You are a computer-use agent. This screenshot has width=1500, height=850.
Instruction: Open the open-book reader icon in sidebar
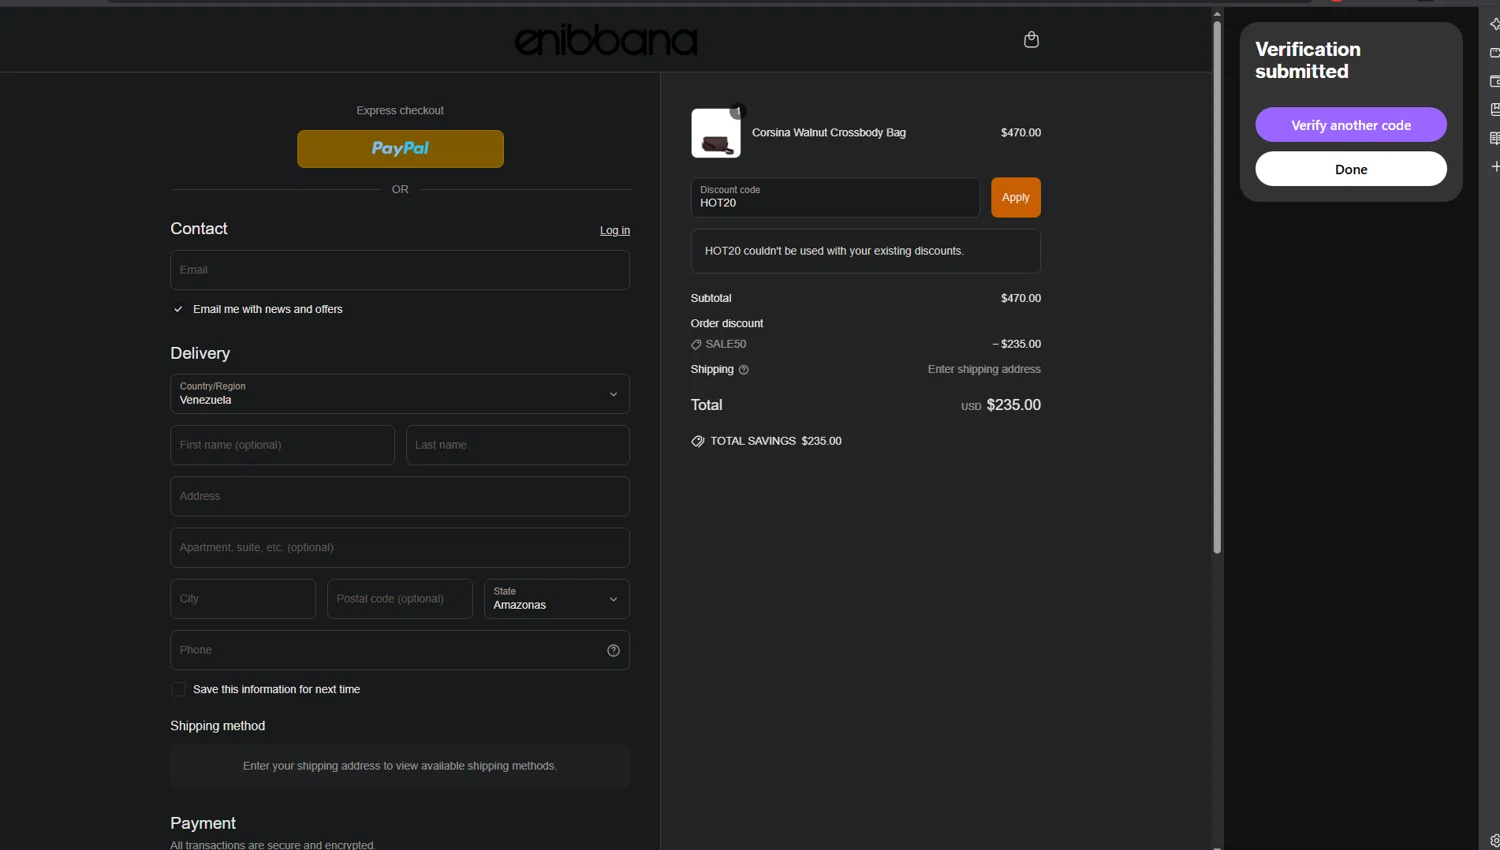[x=1494, y=138]
